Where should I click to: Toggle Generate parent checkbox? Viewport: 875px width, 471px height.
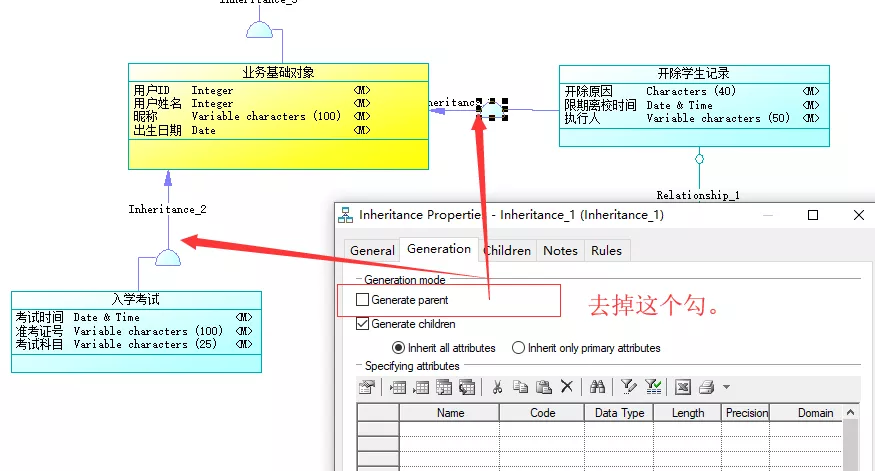[x=362, y=300]
